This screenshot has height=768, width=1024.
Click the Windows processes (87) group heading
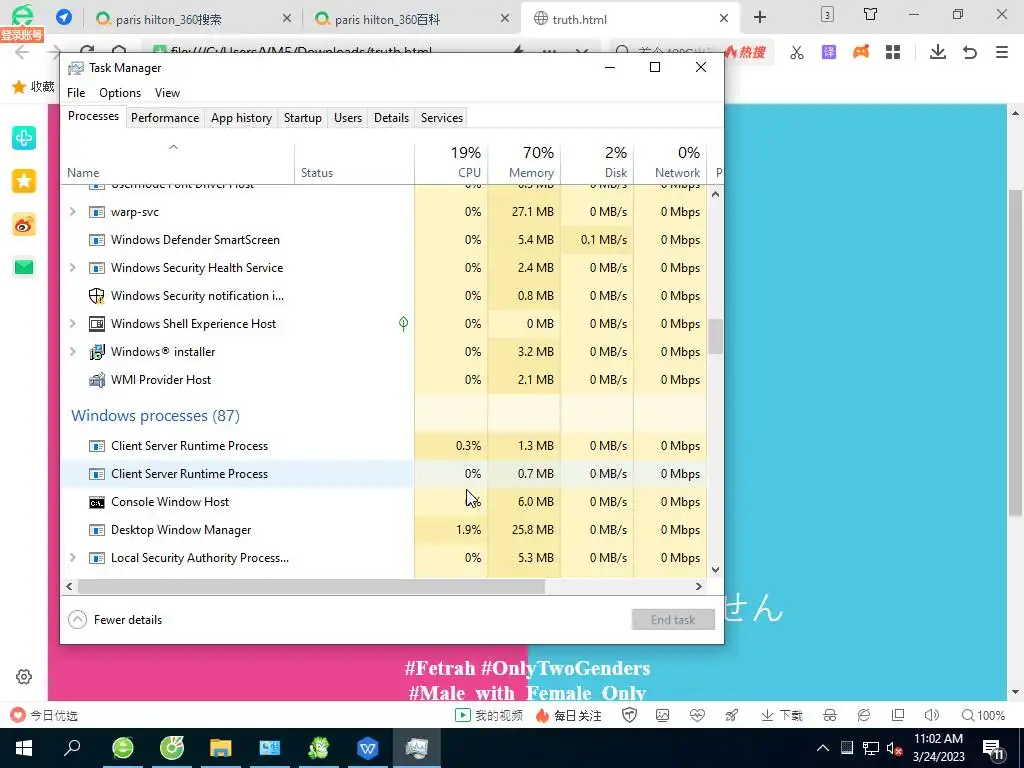click(x=155, y=416)
